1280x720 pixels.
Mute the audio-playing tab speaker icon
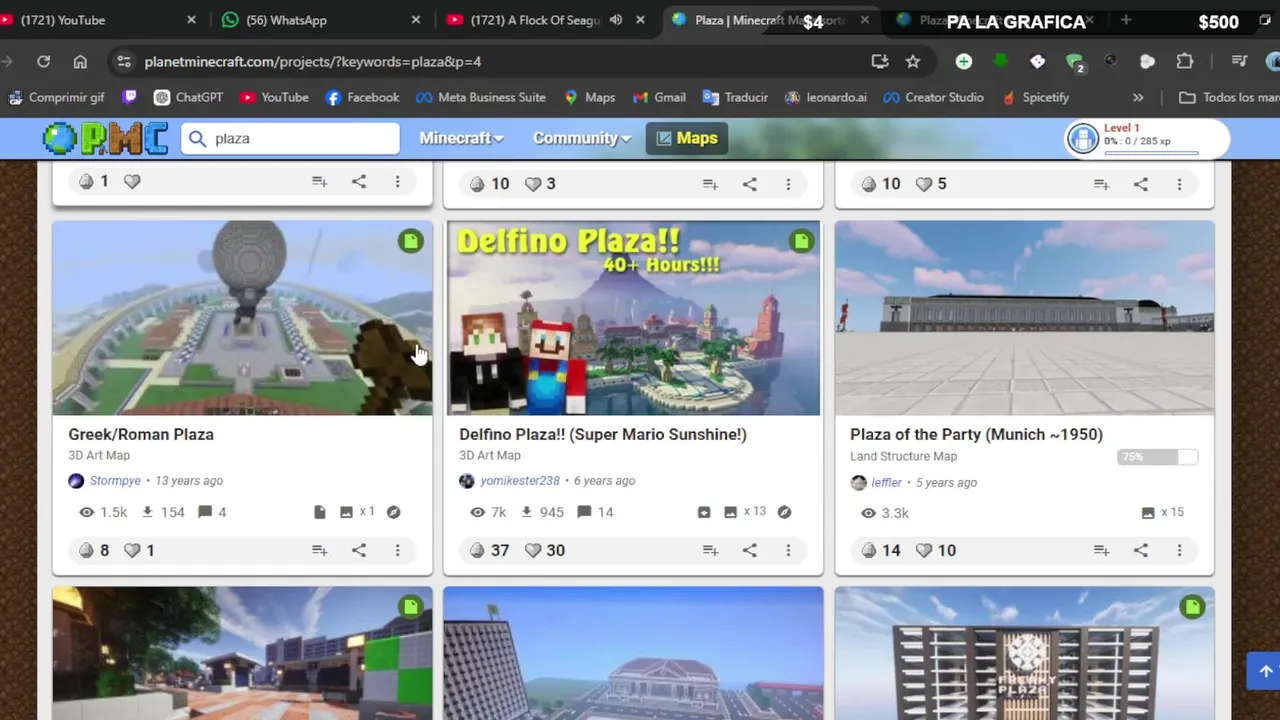point(616,20)
